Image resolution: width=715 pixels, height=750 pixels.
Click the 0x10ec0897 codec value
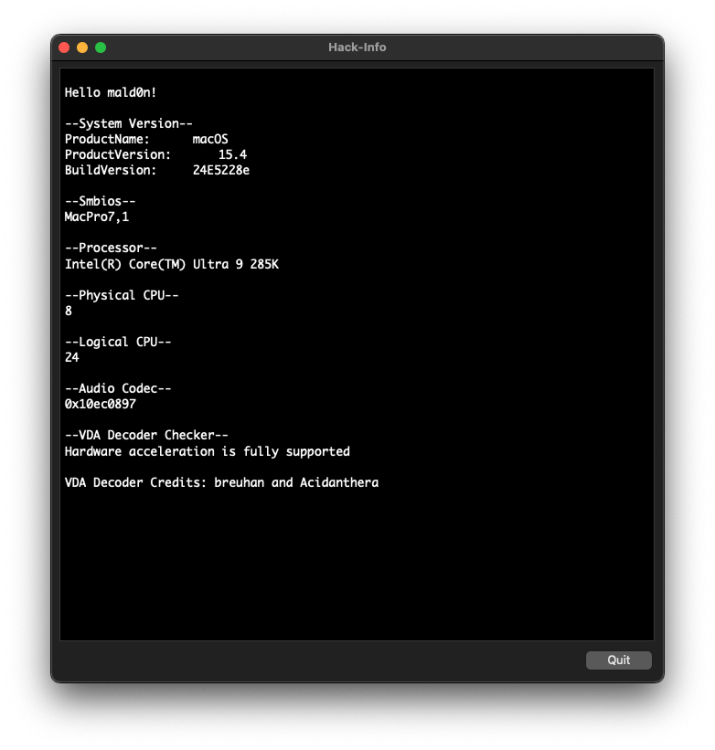100,404
